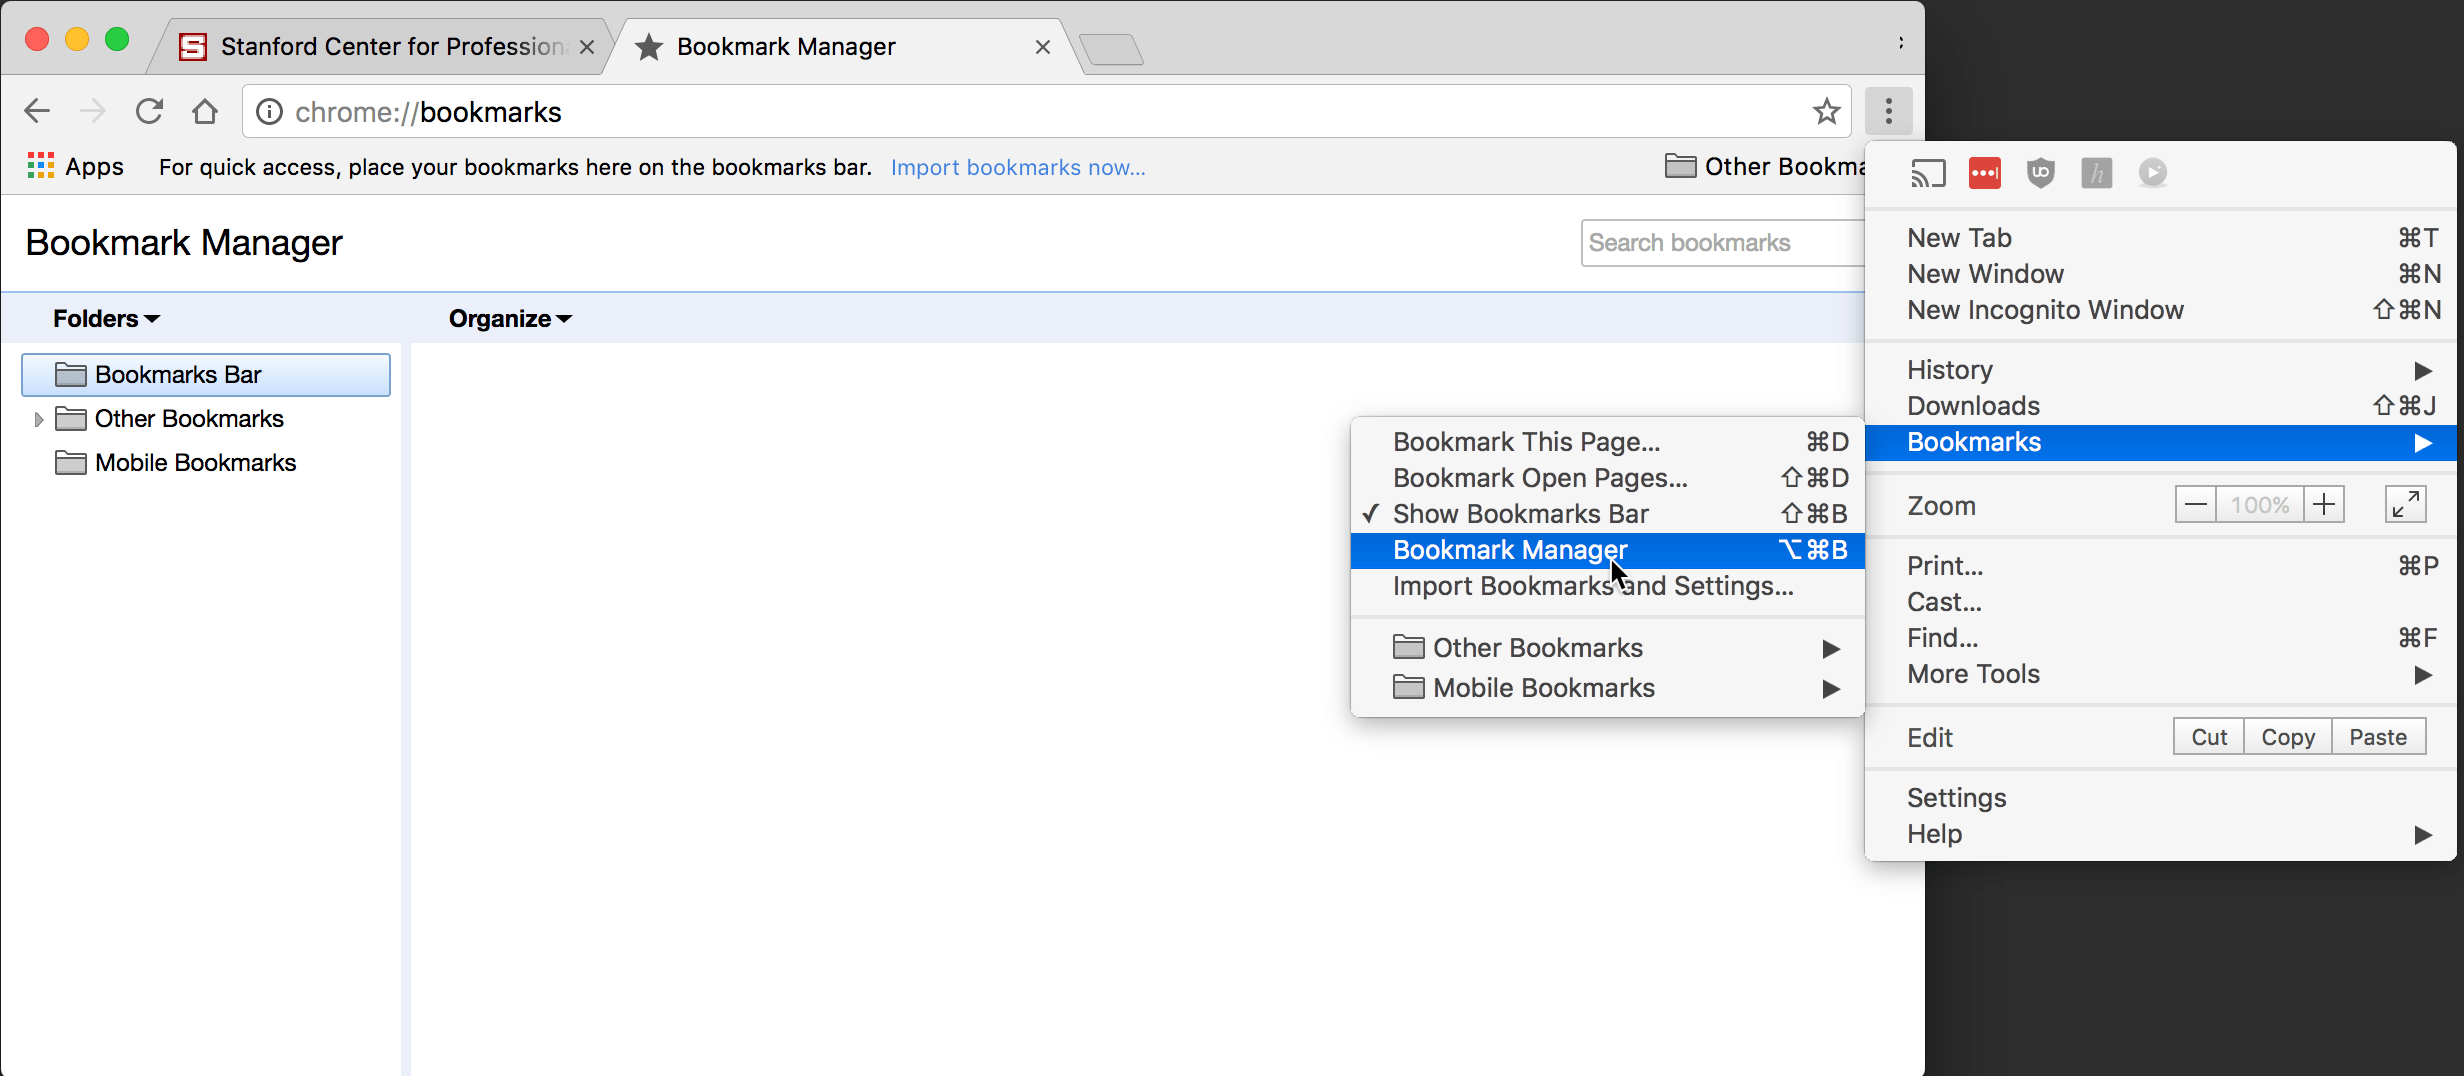Click the play-button extension icon
The height and width of the screenshot is (1076, 2464).
(x=2153, y=173)
